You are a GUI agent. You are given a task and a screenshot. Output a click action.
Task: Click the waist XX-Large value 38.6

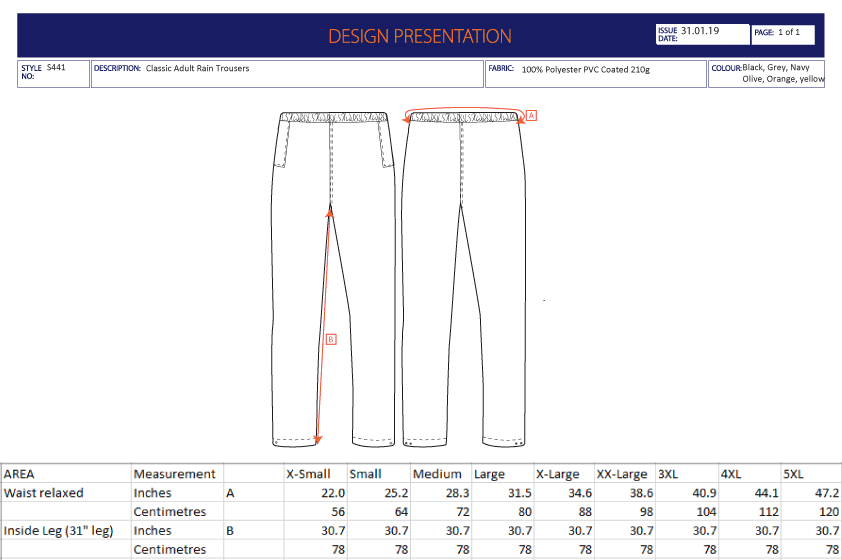(641, 493)
